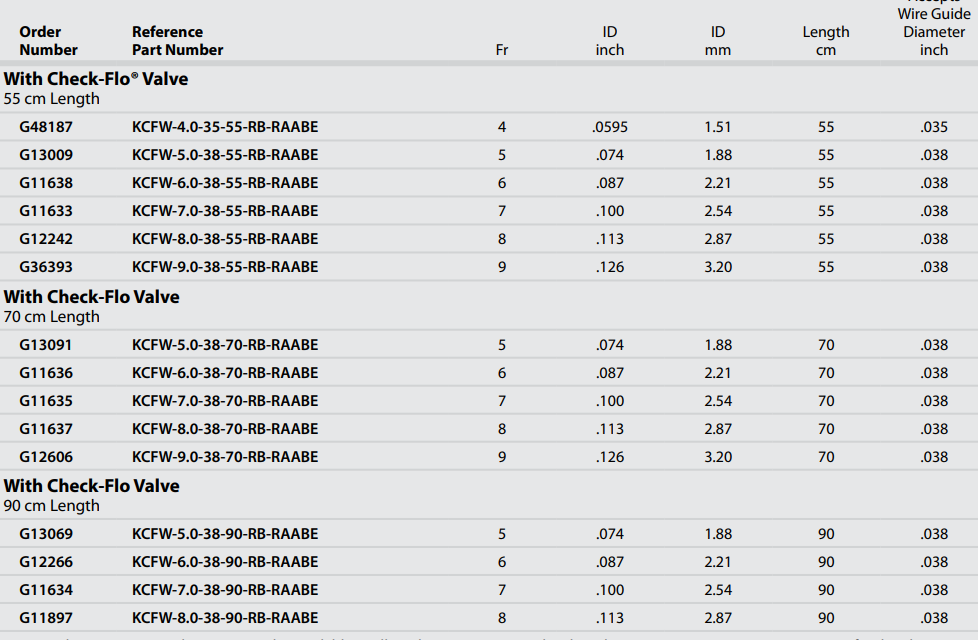The image size is (978, 640).
Task: Click the 1.51 ID mm value
Action: 718,127
